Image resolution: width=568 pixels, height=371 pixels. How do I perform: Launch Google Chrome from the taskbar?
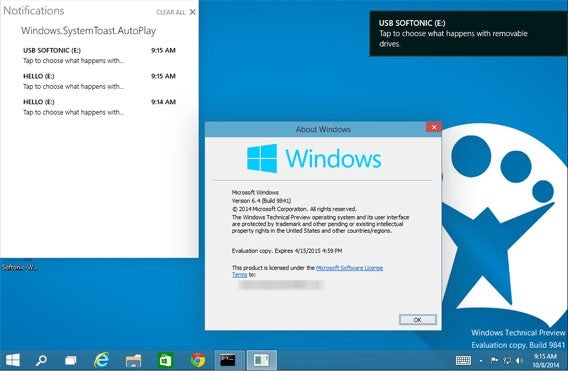(198, 360)
